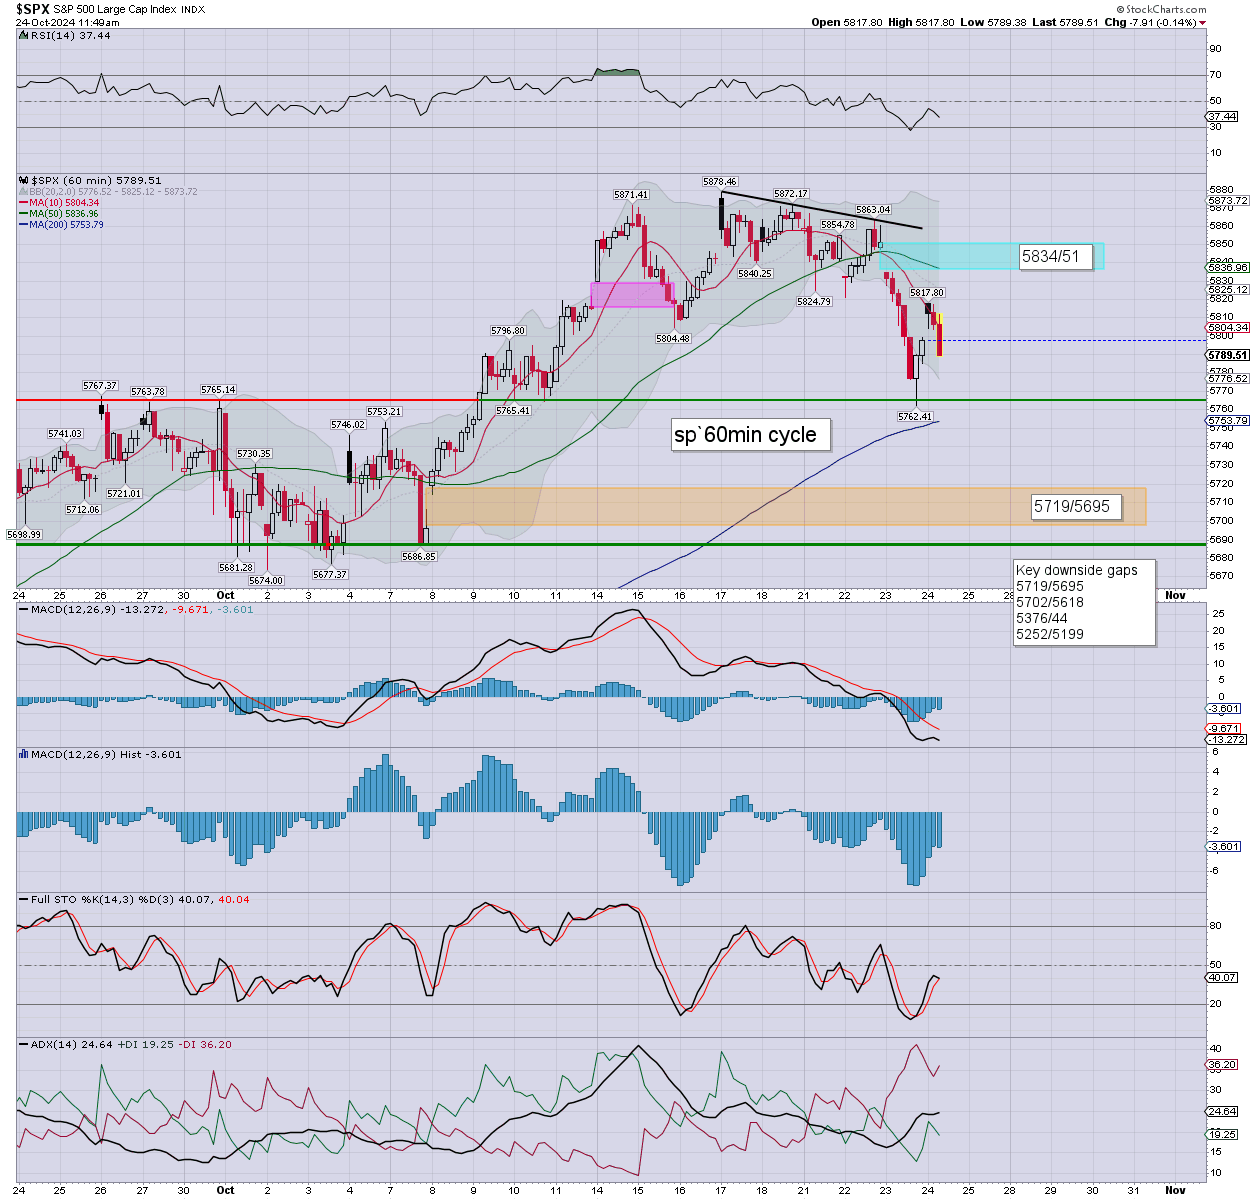Click the red MA(10) legend line marker

tap(24, 203)
